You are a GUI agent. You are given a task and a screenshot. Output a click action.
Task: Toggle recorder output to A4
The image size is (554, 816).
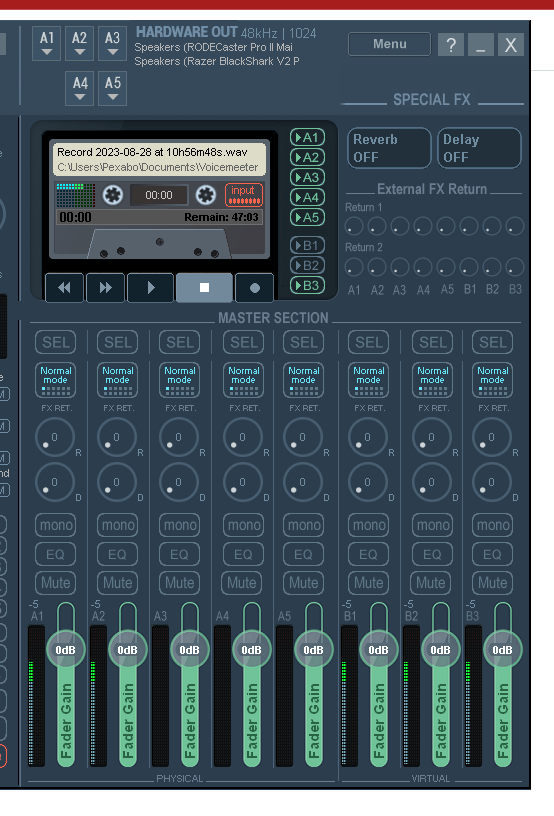point(307,197)
